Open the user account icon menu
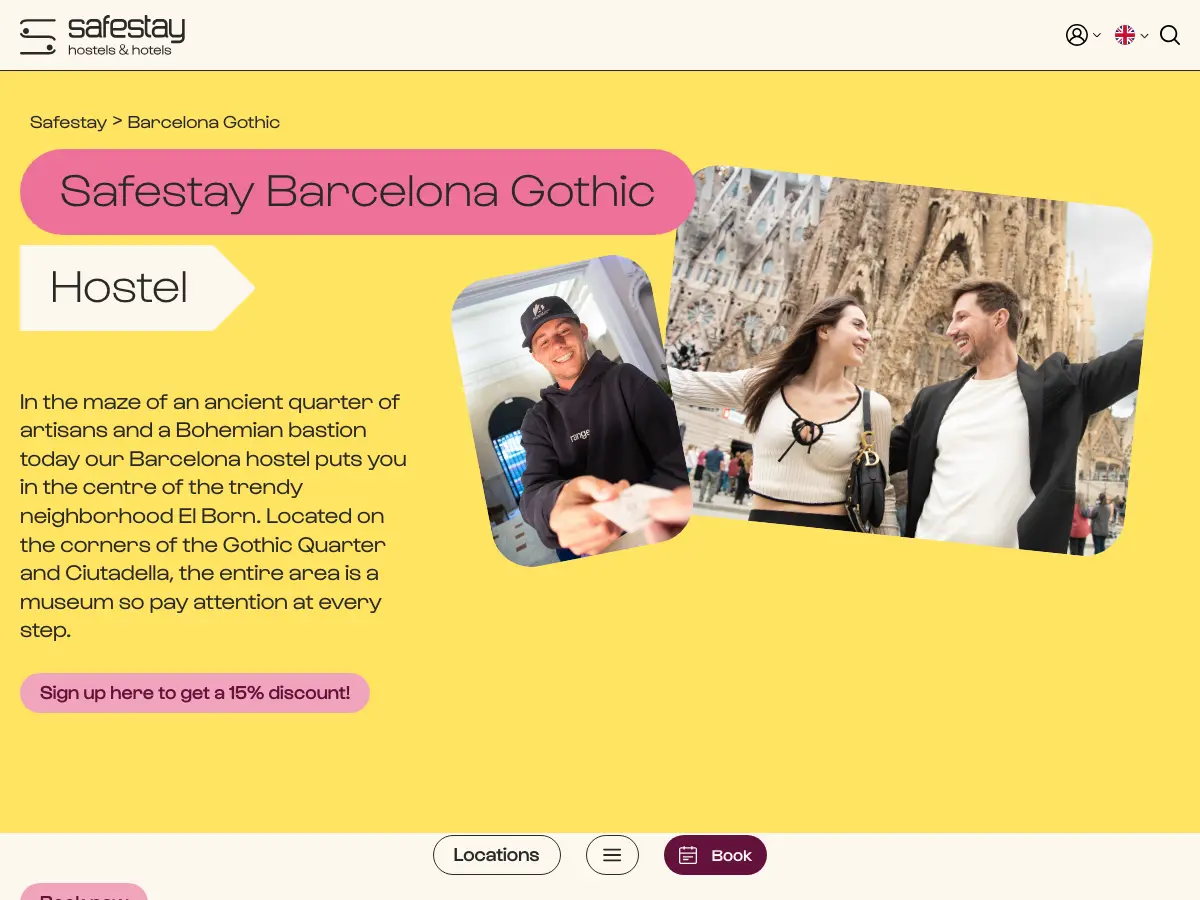The height and width of the screenshot is (900, 1200). pos(1077,35)
